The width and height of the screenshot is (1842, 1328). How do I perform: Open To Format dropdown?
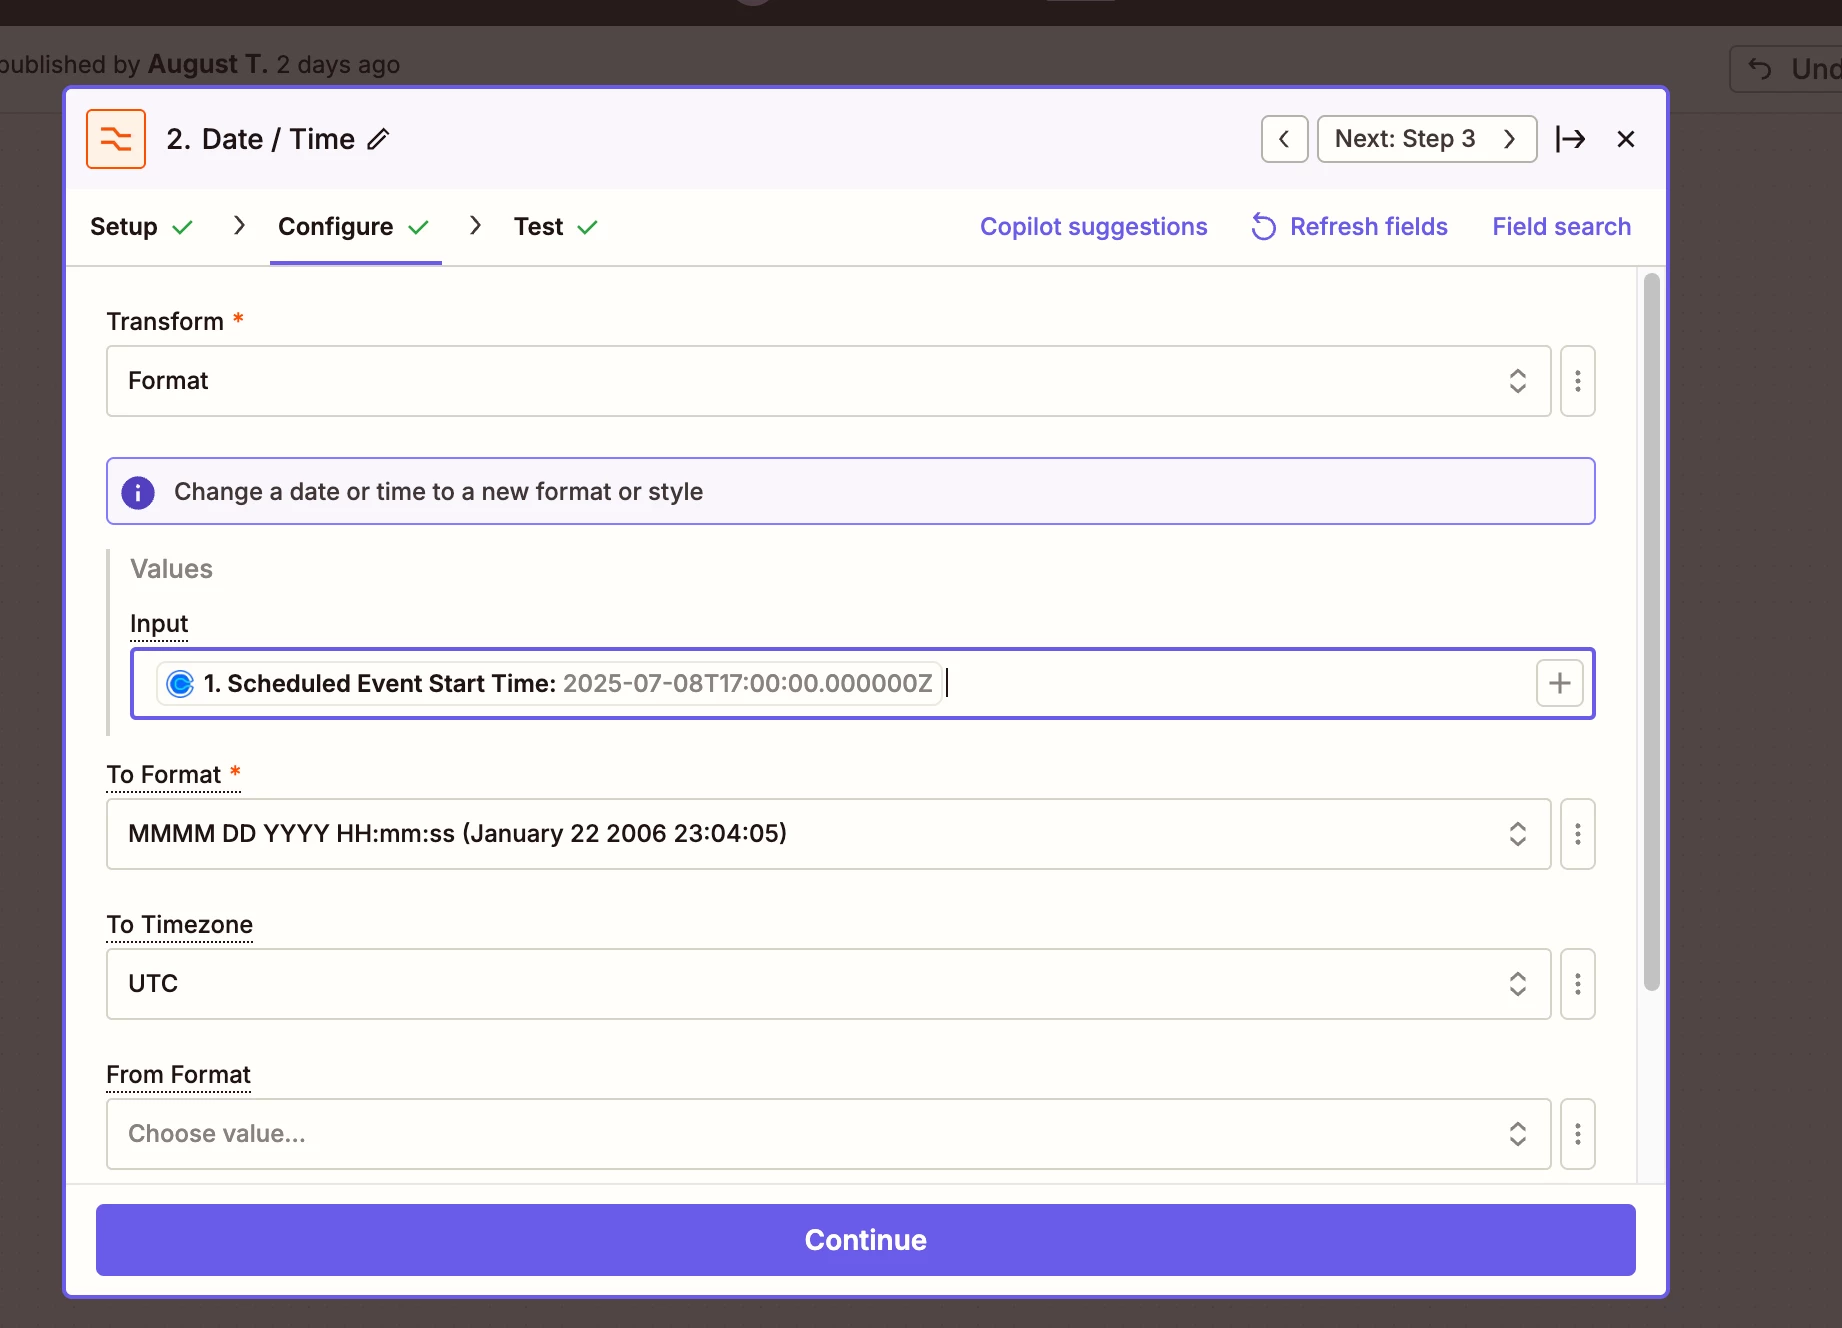point(828,834)
